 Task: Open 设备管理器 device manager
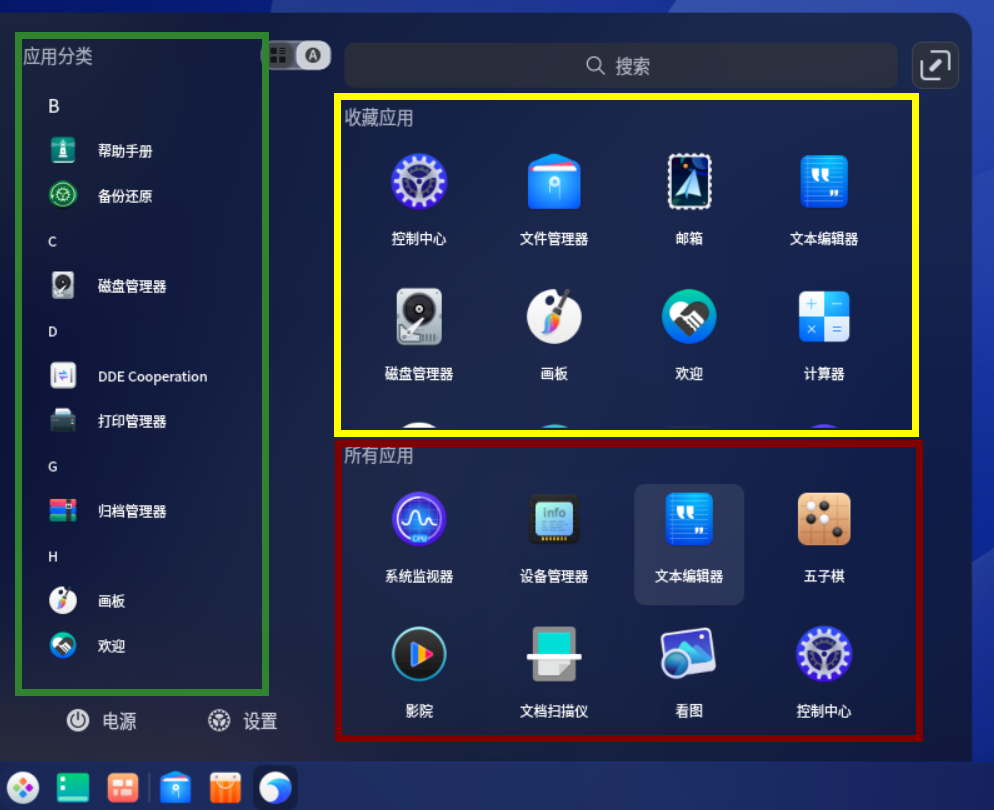point(553,537)
